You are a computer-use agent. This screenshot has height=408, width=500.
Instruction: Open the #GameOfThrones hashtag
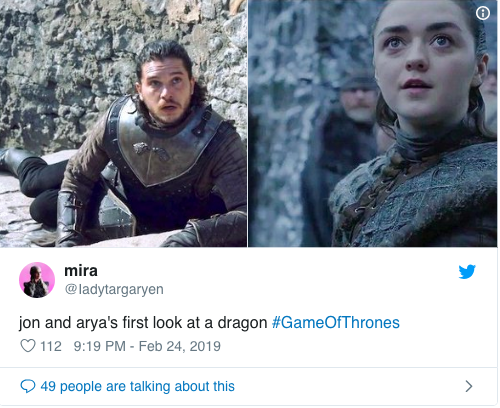coord(336,323)
